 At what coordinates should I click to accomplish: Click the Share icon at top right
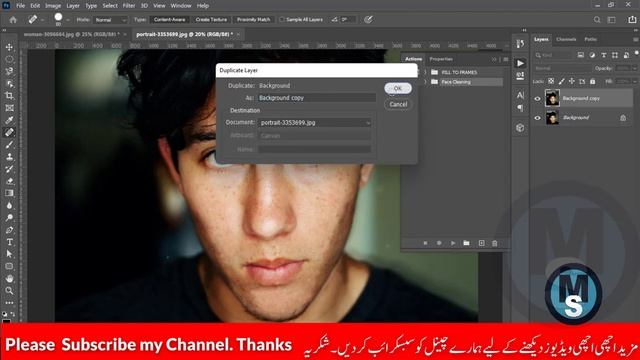coord(632,20)
